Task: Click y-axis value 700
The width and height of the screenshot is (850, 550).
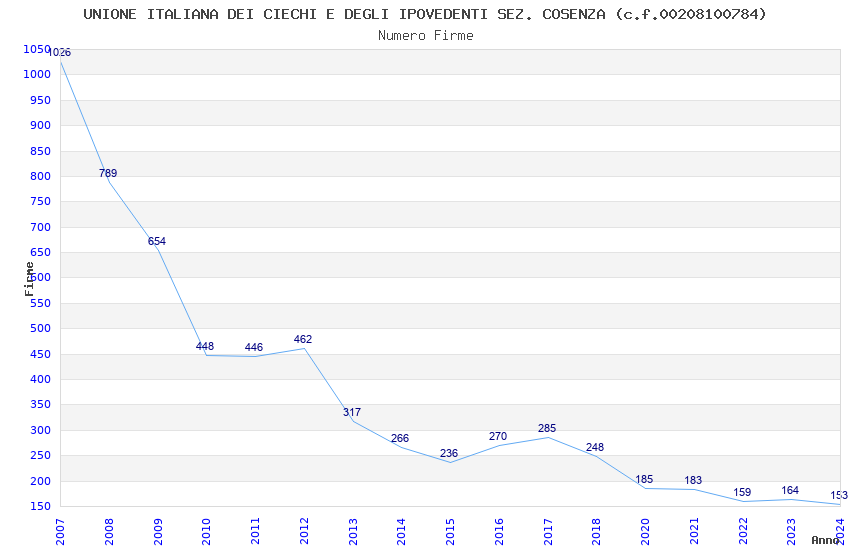Action: click(x=40, y=227)
